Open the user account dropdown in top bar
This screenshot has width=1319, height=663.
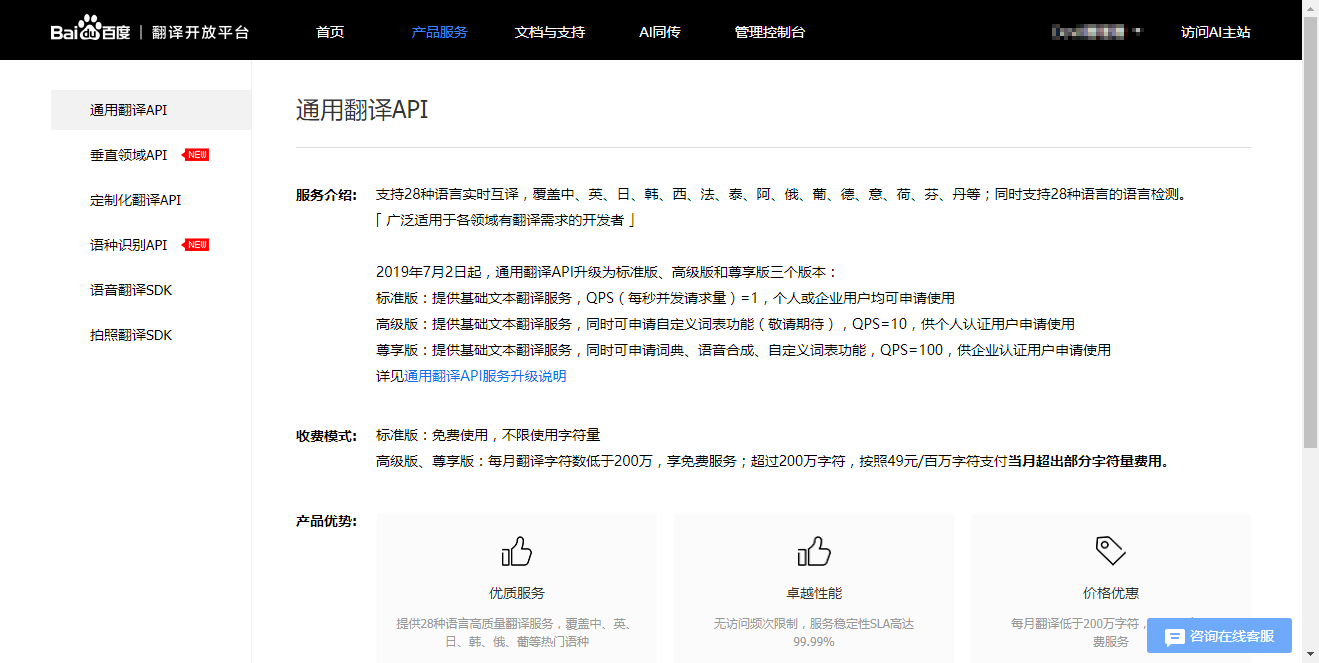[x=1097, y=30]
